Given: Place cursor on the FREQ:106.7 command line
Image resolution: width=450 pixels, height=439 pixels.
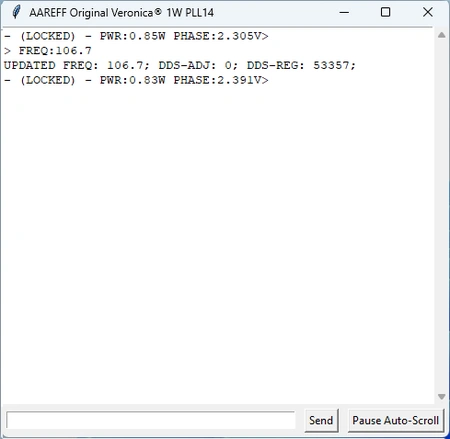Looking at the screenshot, I should click(48, 51).
